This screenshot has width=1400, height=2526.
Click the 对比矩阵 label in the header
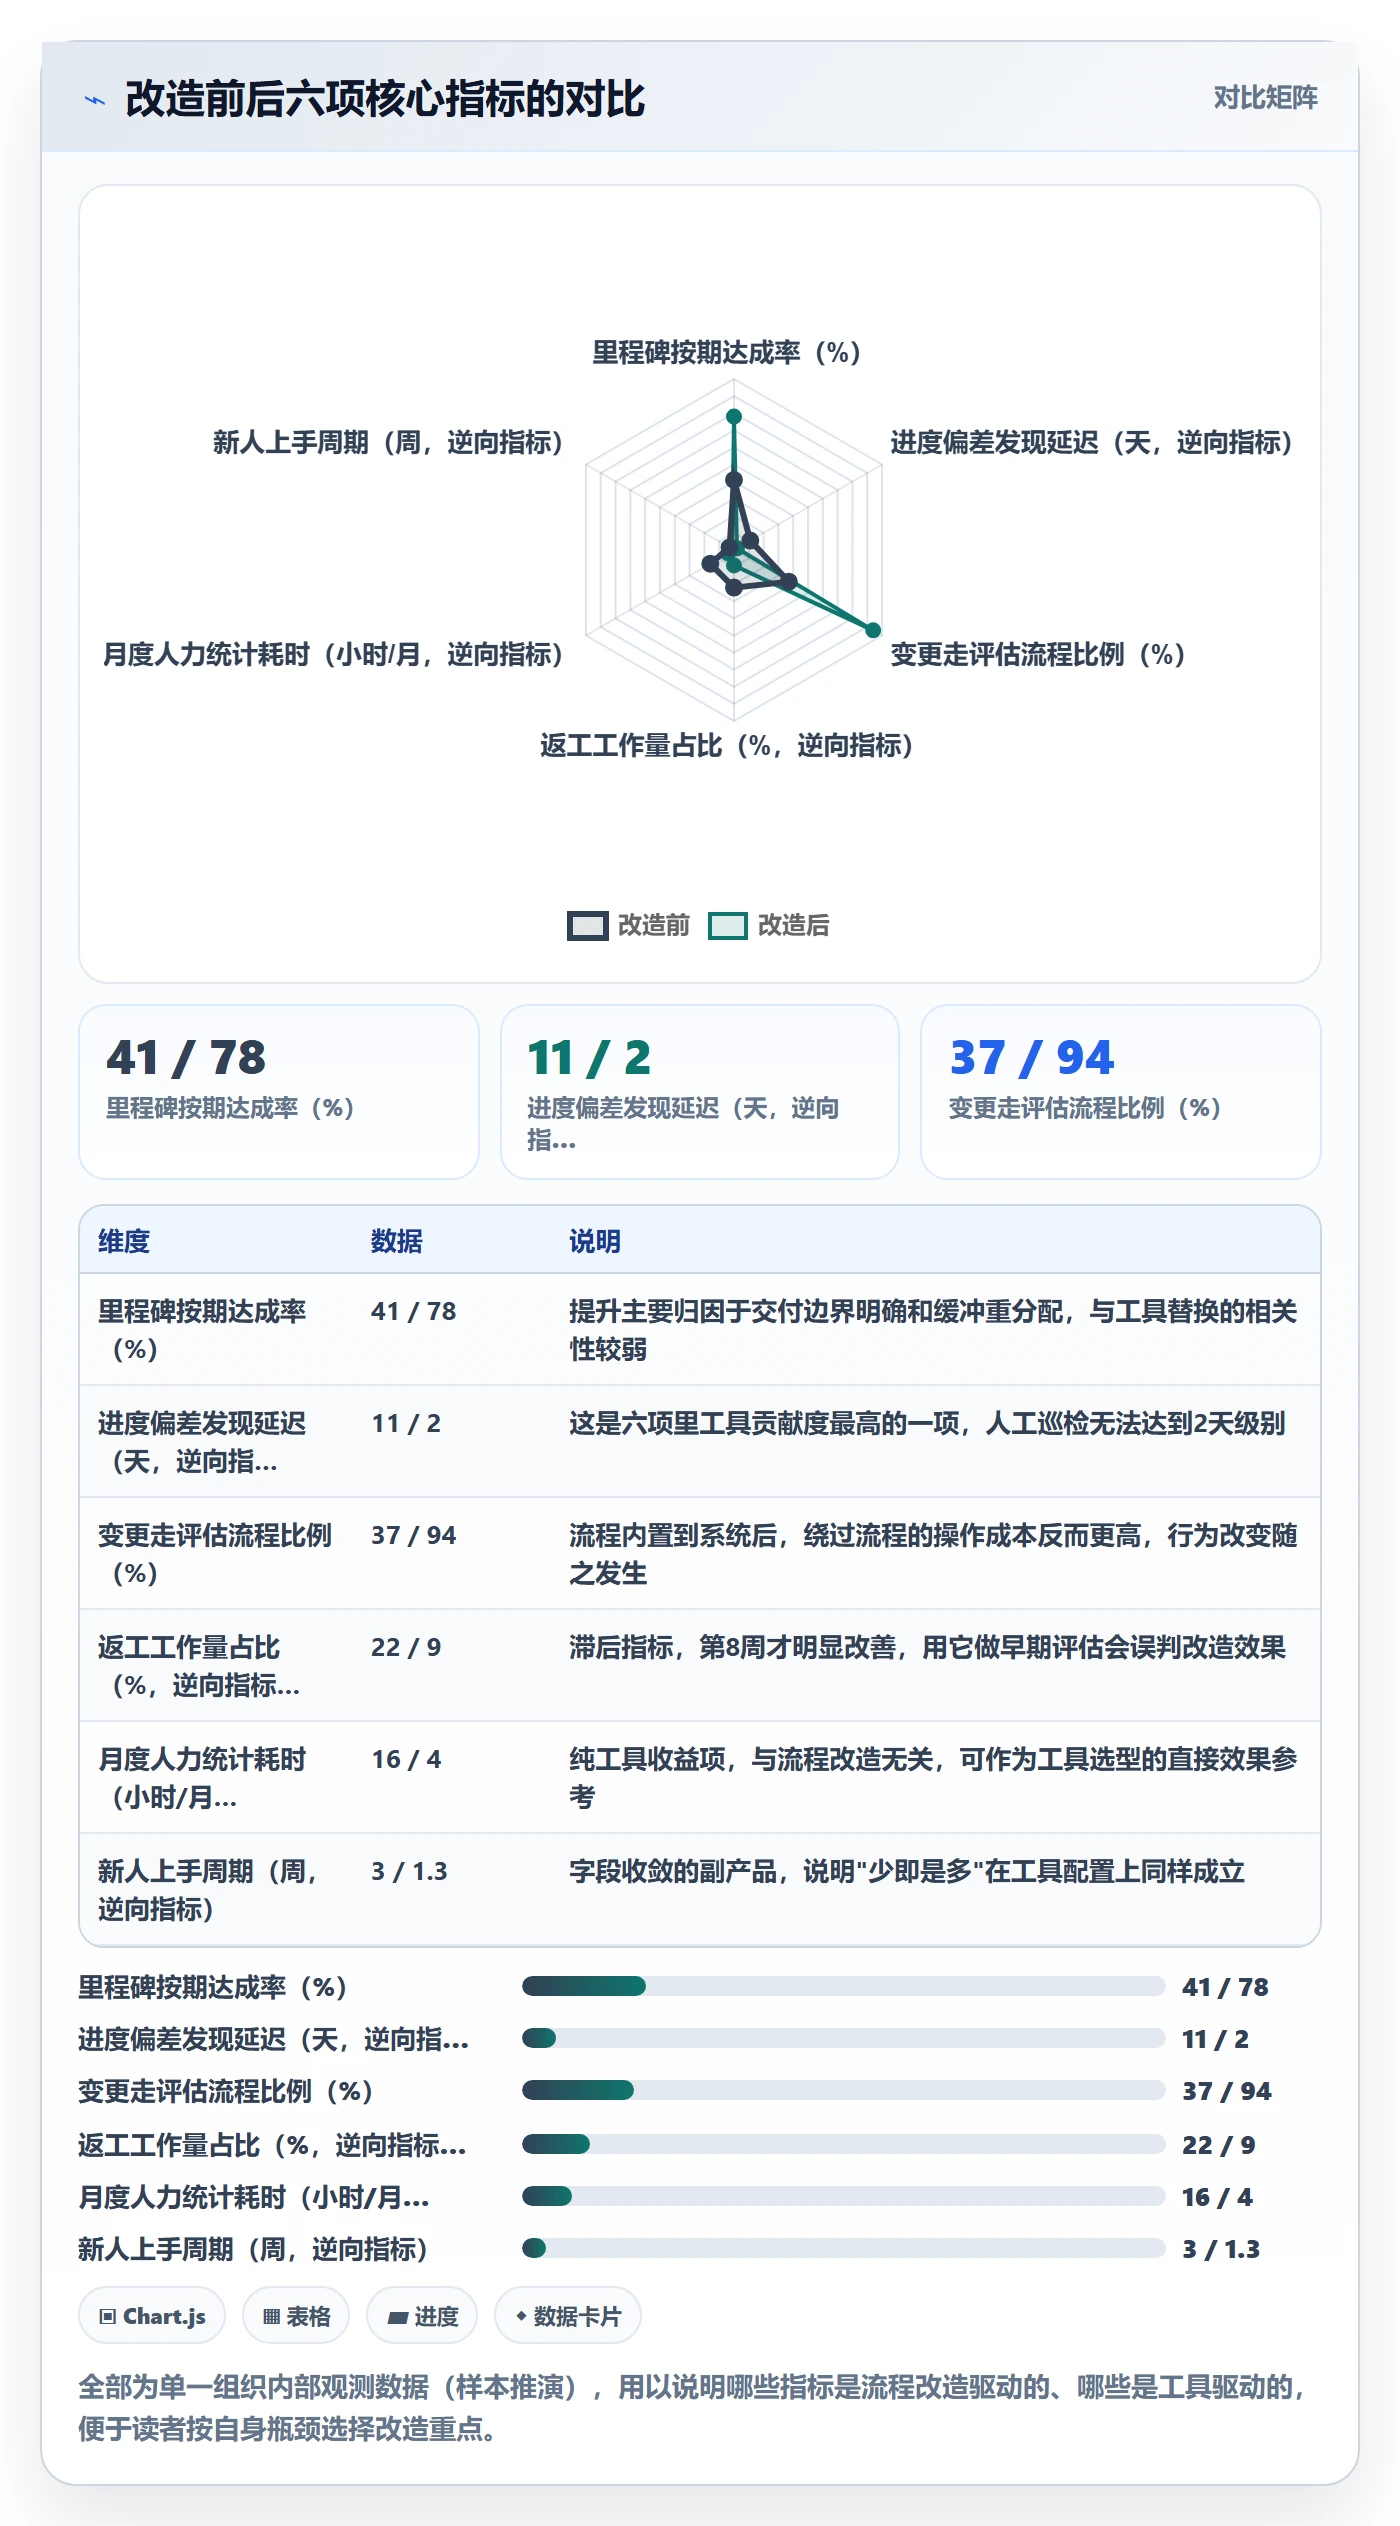click(x=1265, y=98)
